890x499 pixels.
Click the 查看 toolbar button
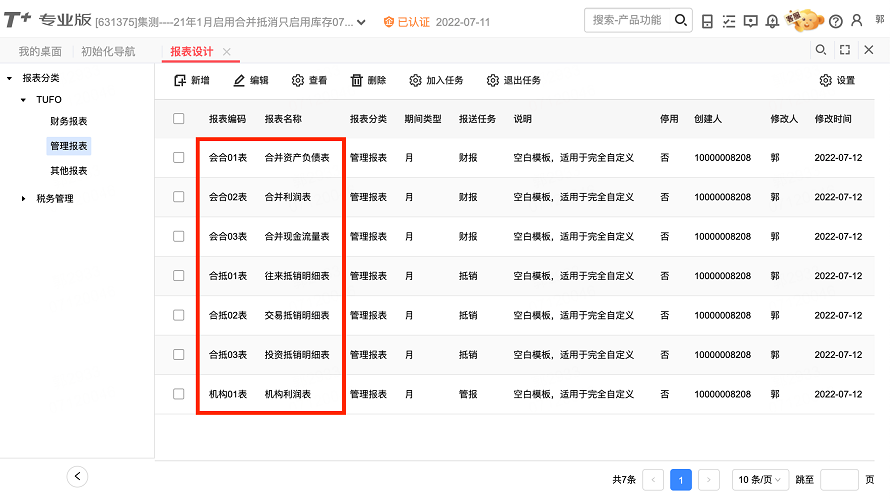(309, 81)
